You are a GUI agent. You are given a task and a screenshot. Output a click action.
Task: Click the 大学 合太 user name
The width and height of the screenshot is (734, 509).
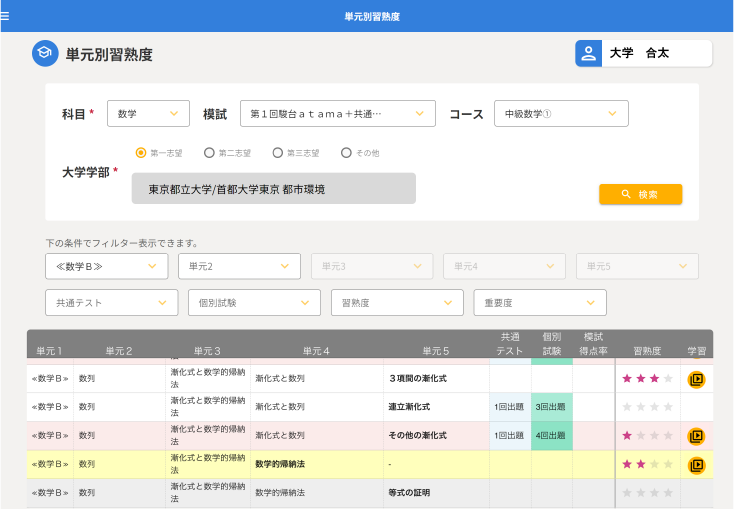639,53
